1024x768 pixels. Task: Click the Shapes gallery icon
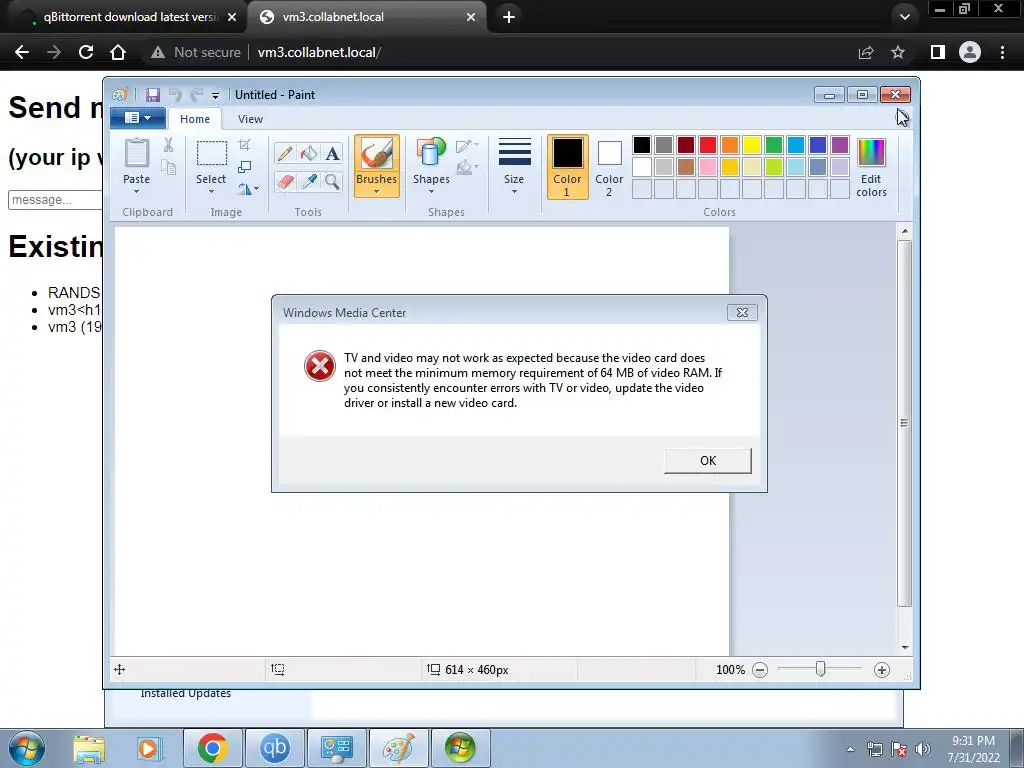point(431,153)
